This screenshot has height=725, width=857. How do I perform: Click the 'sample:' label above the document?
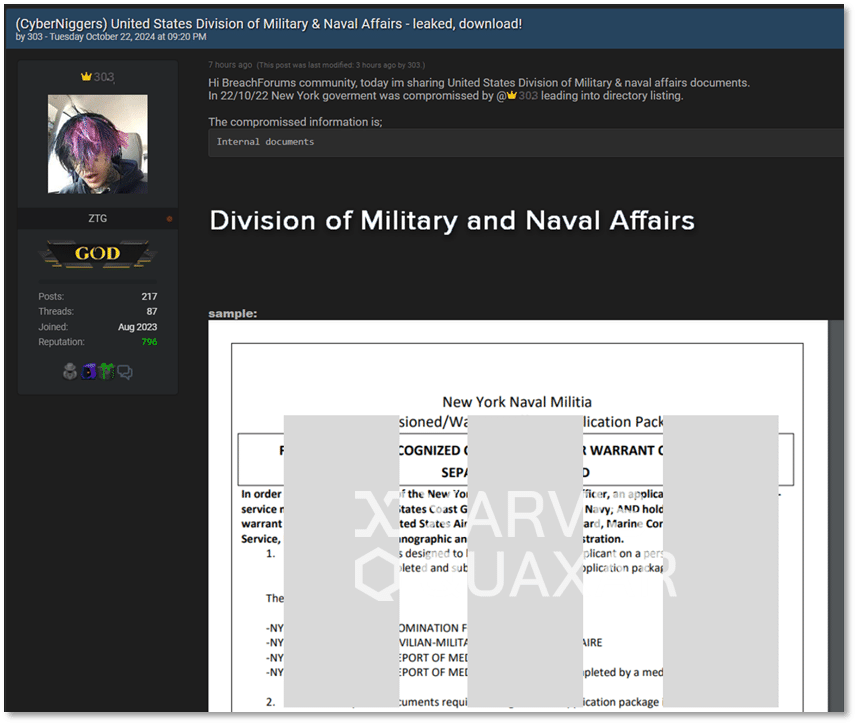click(226, 313)
